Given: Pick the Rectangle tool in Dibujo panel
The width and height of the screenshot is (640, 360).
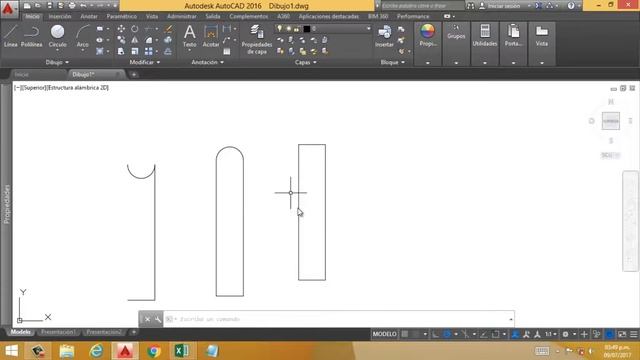Looking at the screenshot, I should (x=100, y=29).
